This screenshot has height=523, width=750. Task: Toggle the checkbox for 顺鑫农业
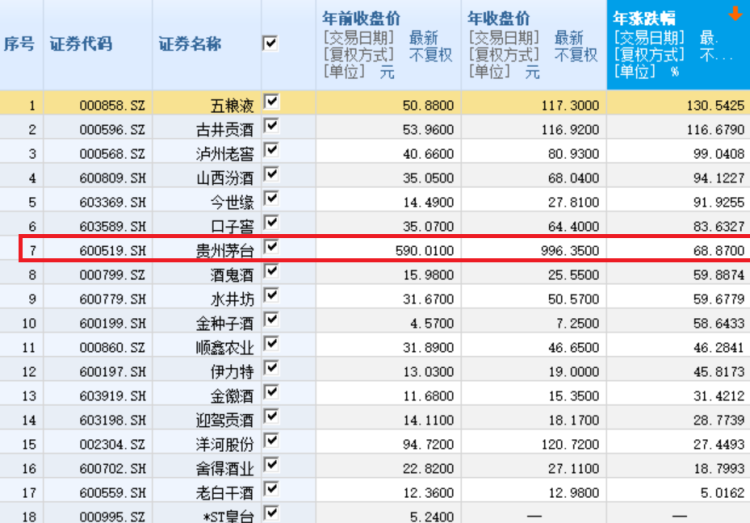tap(271, 344)
